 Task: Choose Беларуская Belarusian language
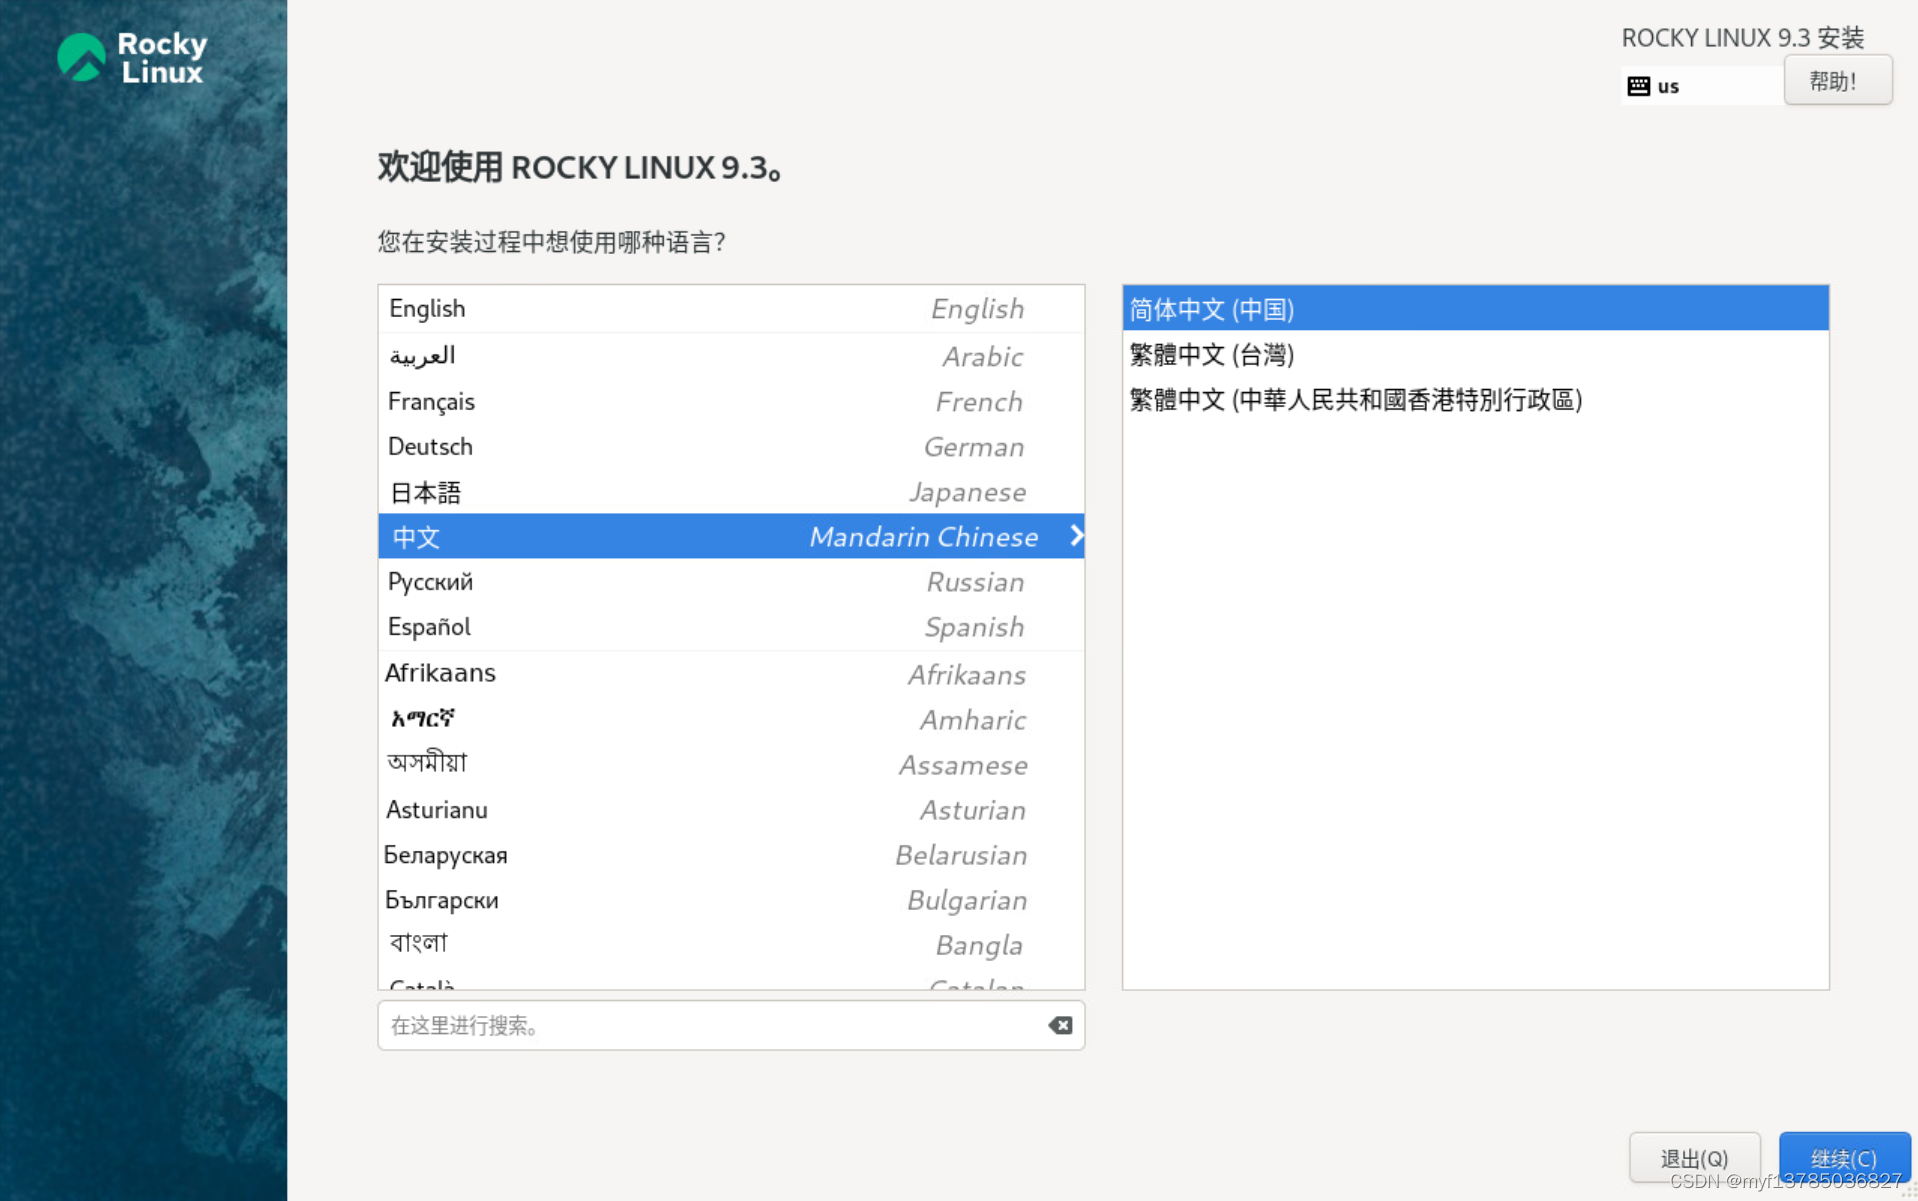click(x=731, y=854)
